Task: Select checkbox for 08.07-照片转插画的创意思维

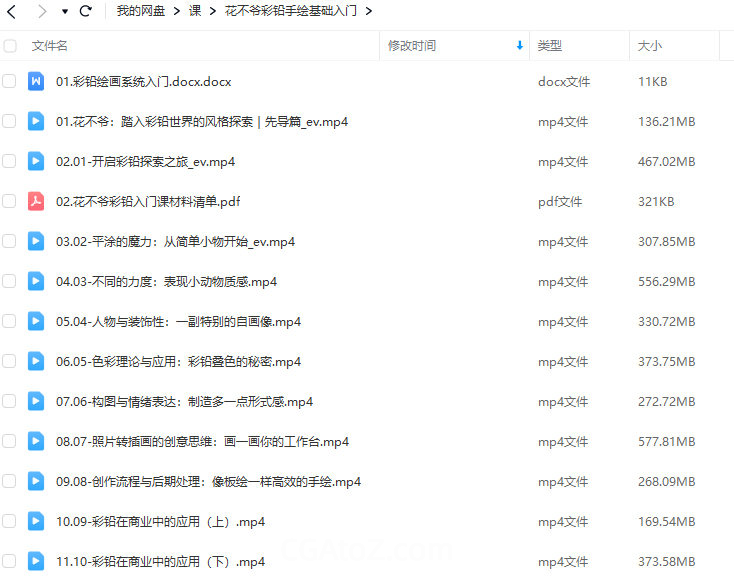Action: coord(9,441)
